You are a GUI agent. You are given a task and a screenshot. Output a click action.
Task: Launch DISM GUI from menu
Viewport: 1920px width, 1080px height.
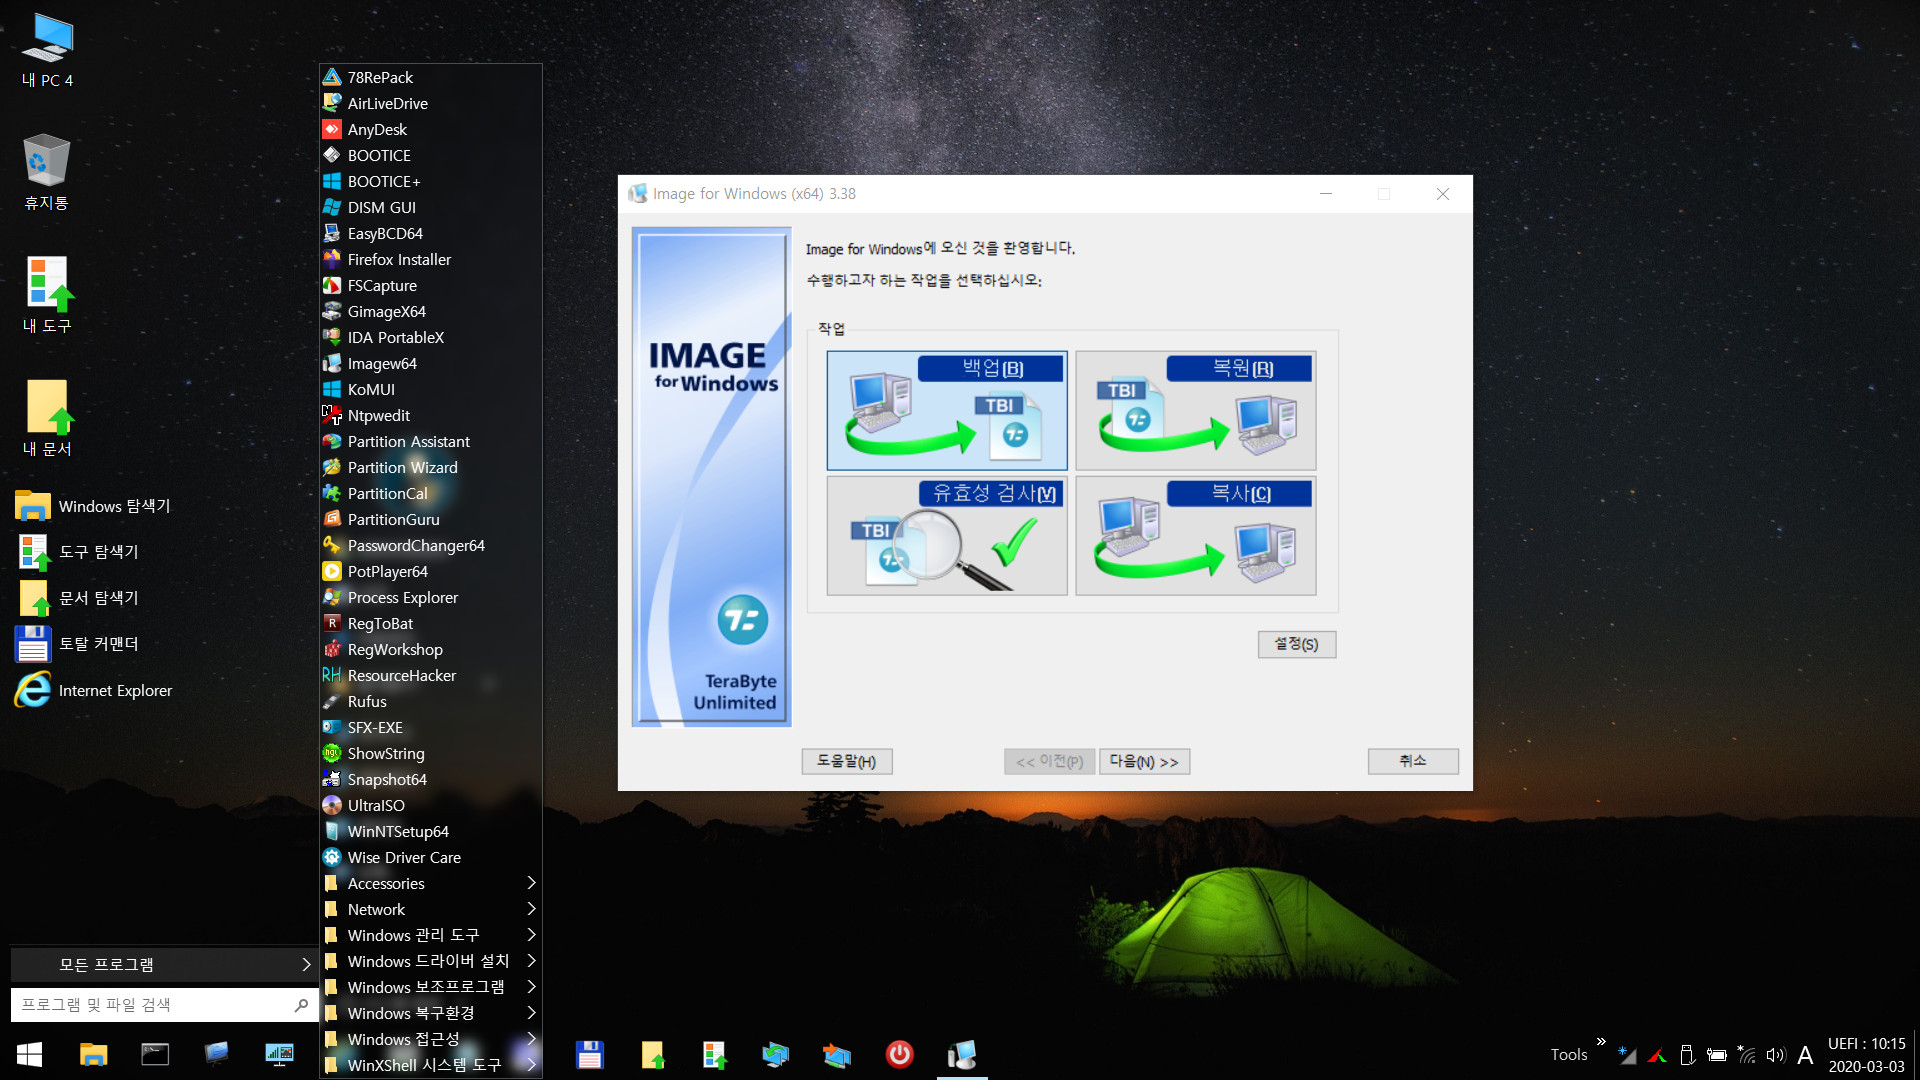pyautogui.click(x=431, y=207)
